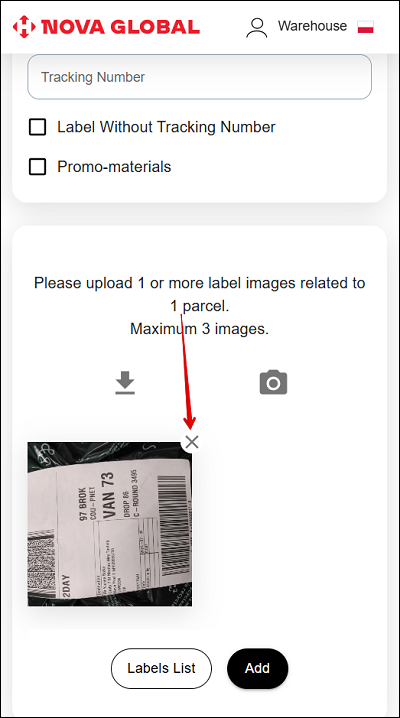Focus the Tracking Number input field
The width and height of the screenshot is (400, 718).
pos(200,77)
